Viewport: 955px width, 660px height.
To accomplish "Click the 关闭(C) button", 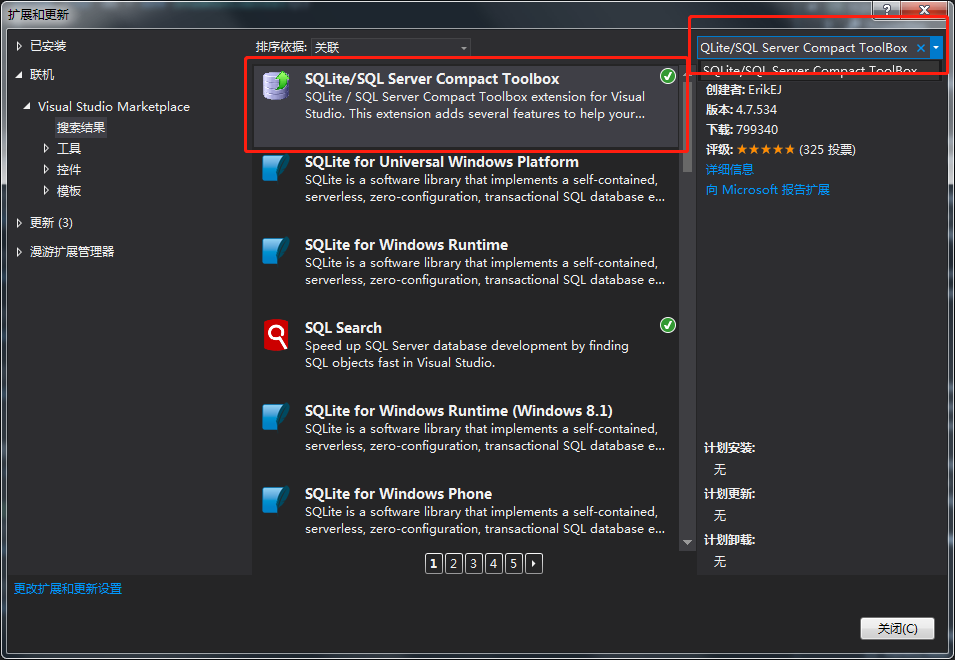I will point(897,628).
